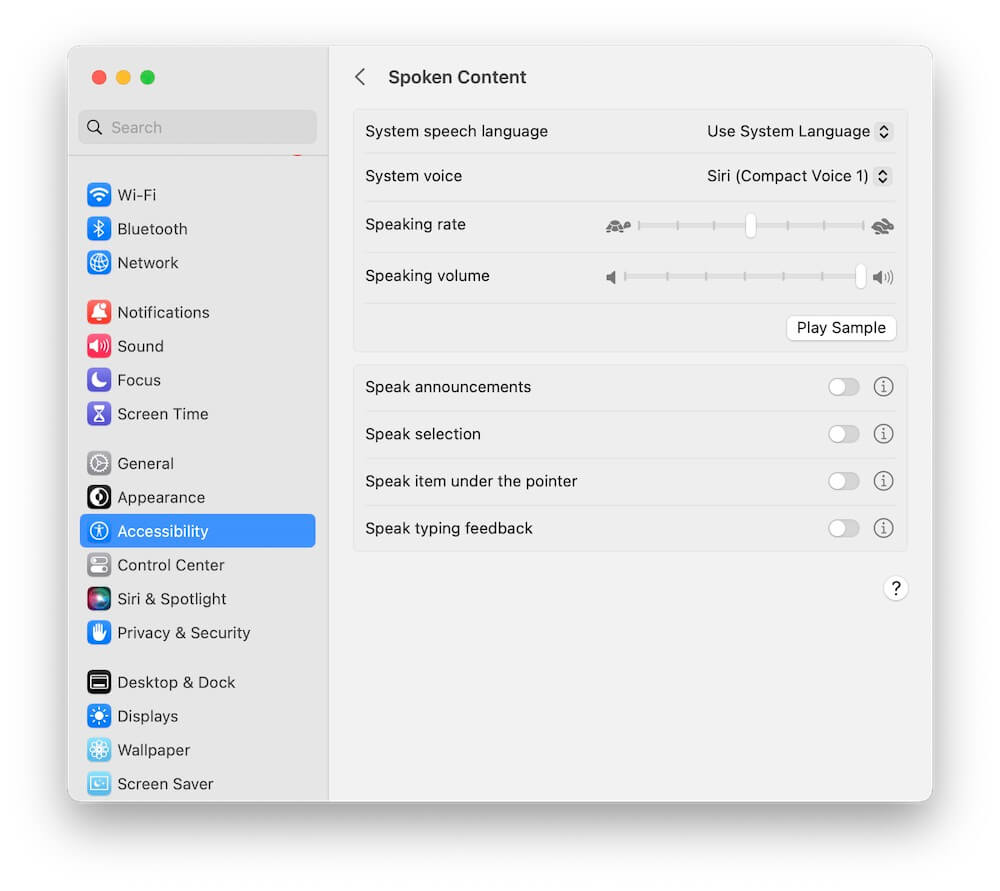
Task: Click the Wi-Fi sidebar icon
Action: (99, 195)
